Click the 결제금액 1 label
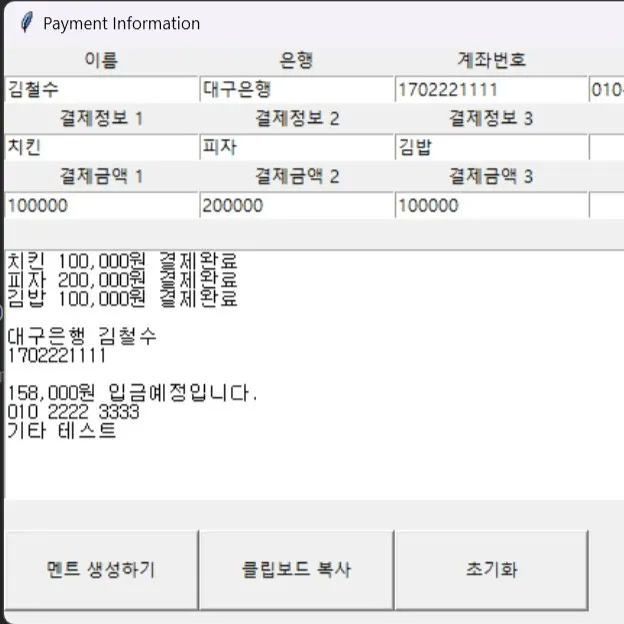Image resolution: width=624 pixels, height=624 pixels. click(x=101, y=176)
